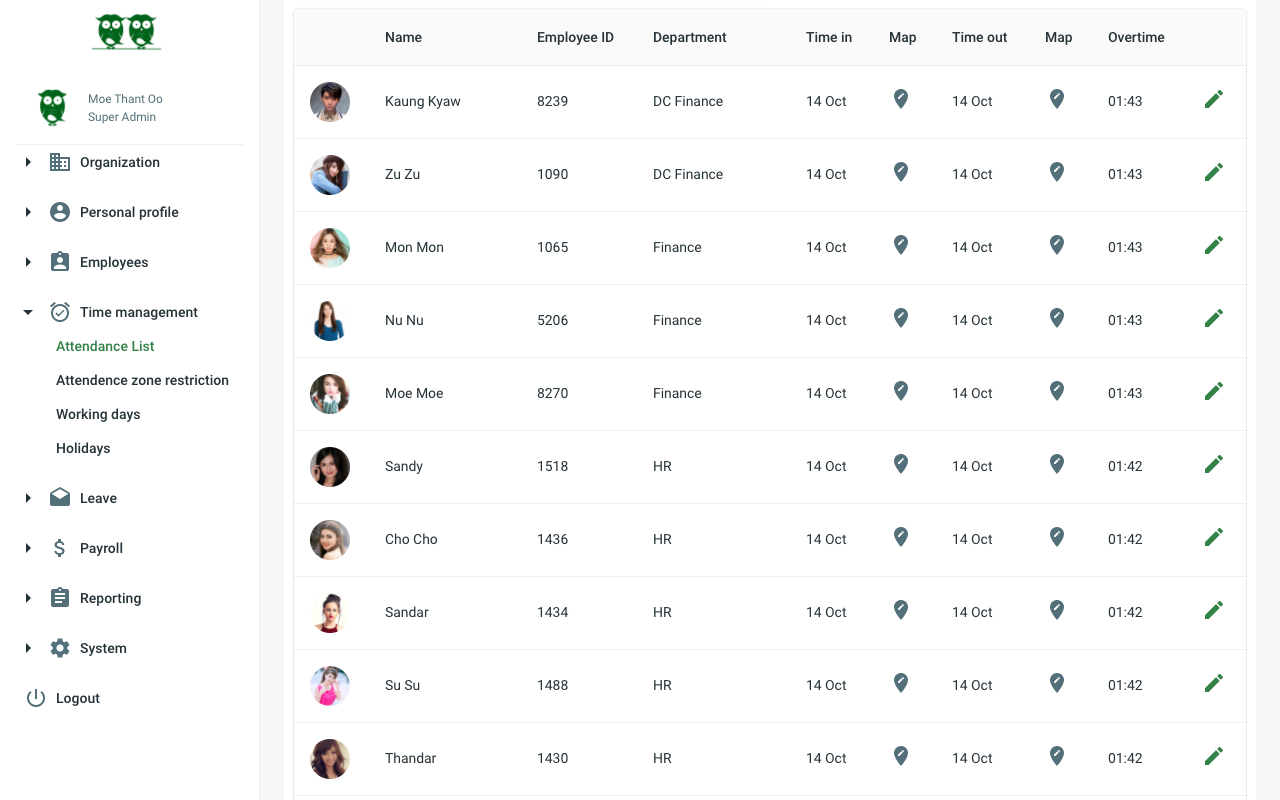Click the Attendance List link
The image size is (1280, 800).
click(x=105, y=346)
